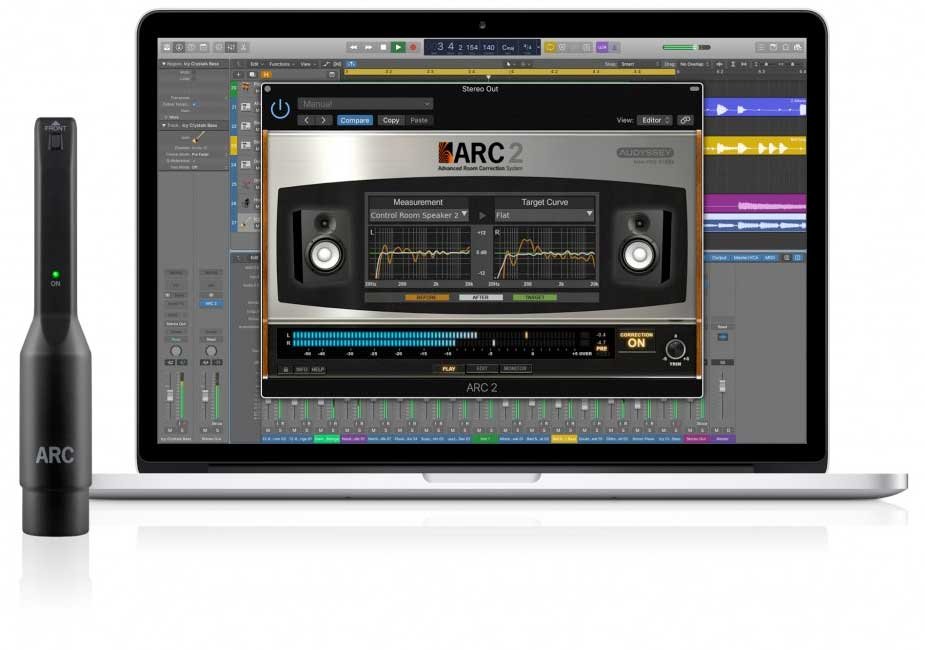The height and width of the screenshot is (650, 925).
Task: Open the plugin View Editor dropdown
Action: click(x=654, y=120)
